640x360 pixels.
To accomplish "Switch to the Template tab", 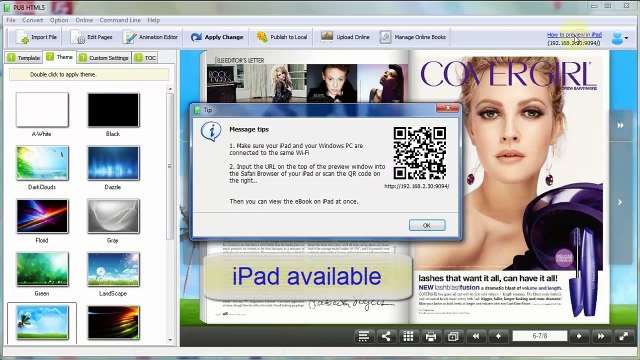I will coord(24,58).
